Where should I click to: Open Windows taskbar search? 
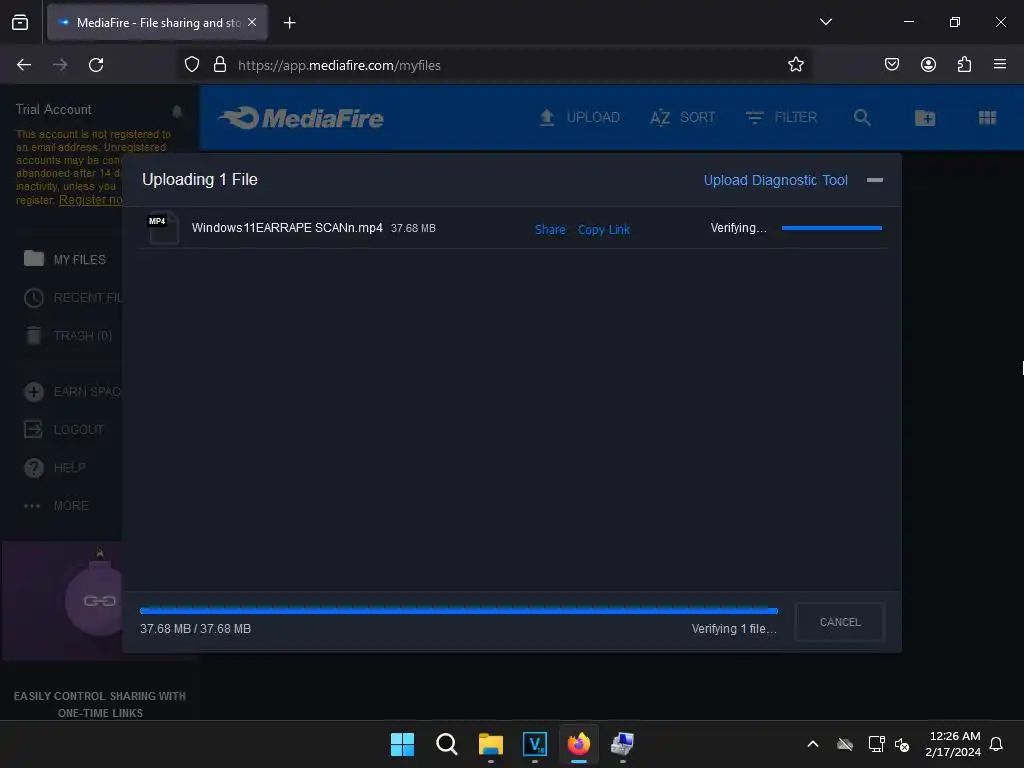[447, 744]
